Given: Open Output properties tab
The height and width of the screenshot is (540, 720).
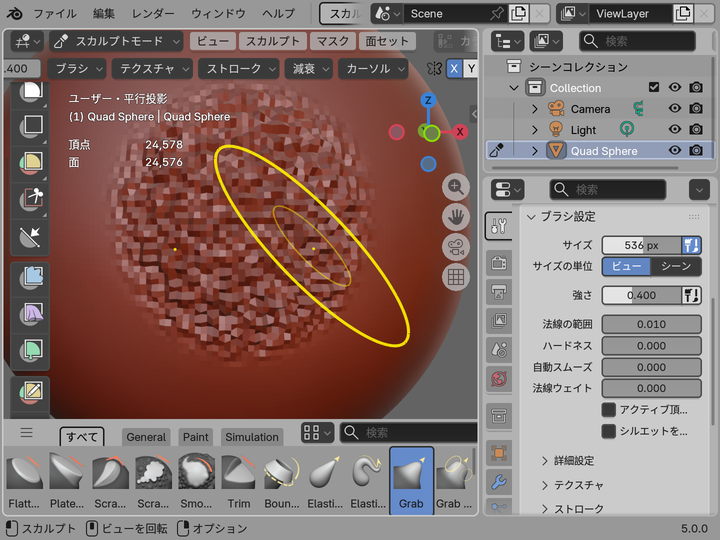Looking at the screenshot, I should click(499, 292).
